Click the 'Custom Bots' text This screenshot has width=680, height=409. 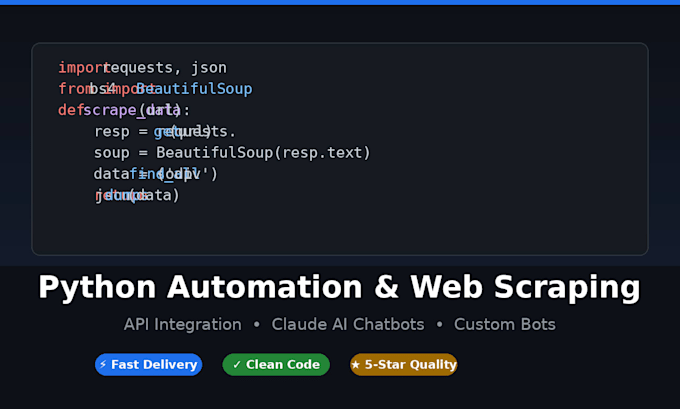(505, 324)
